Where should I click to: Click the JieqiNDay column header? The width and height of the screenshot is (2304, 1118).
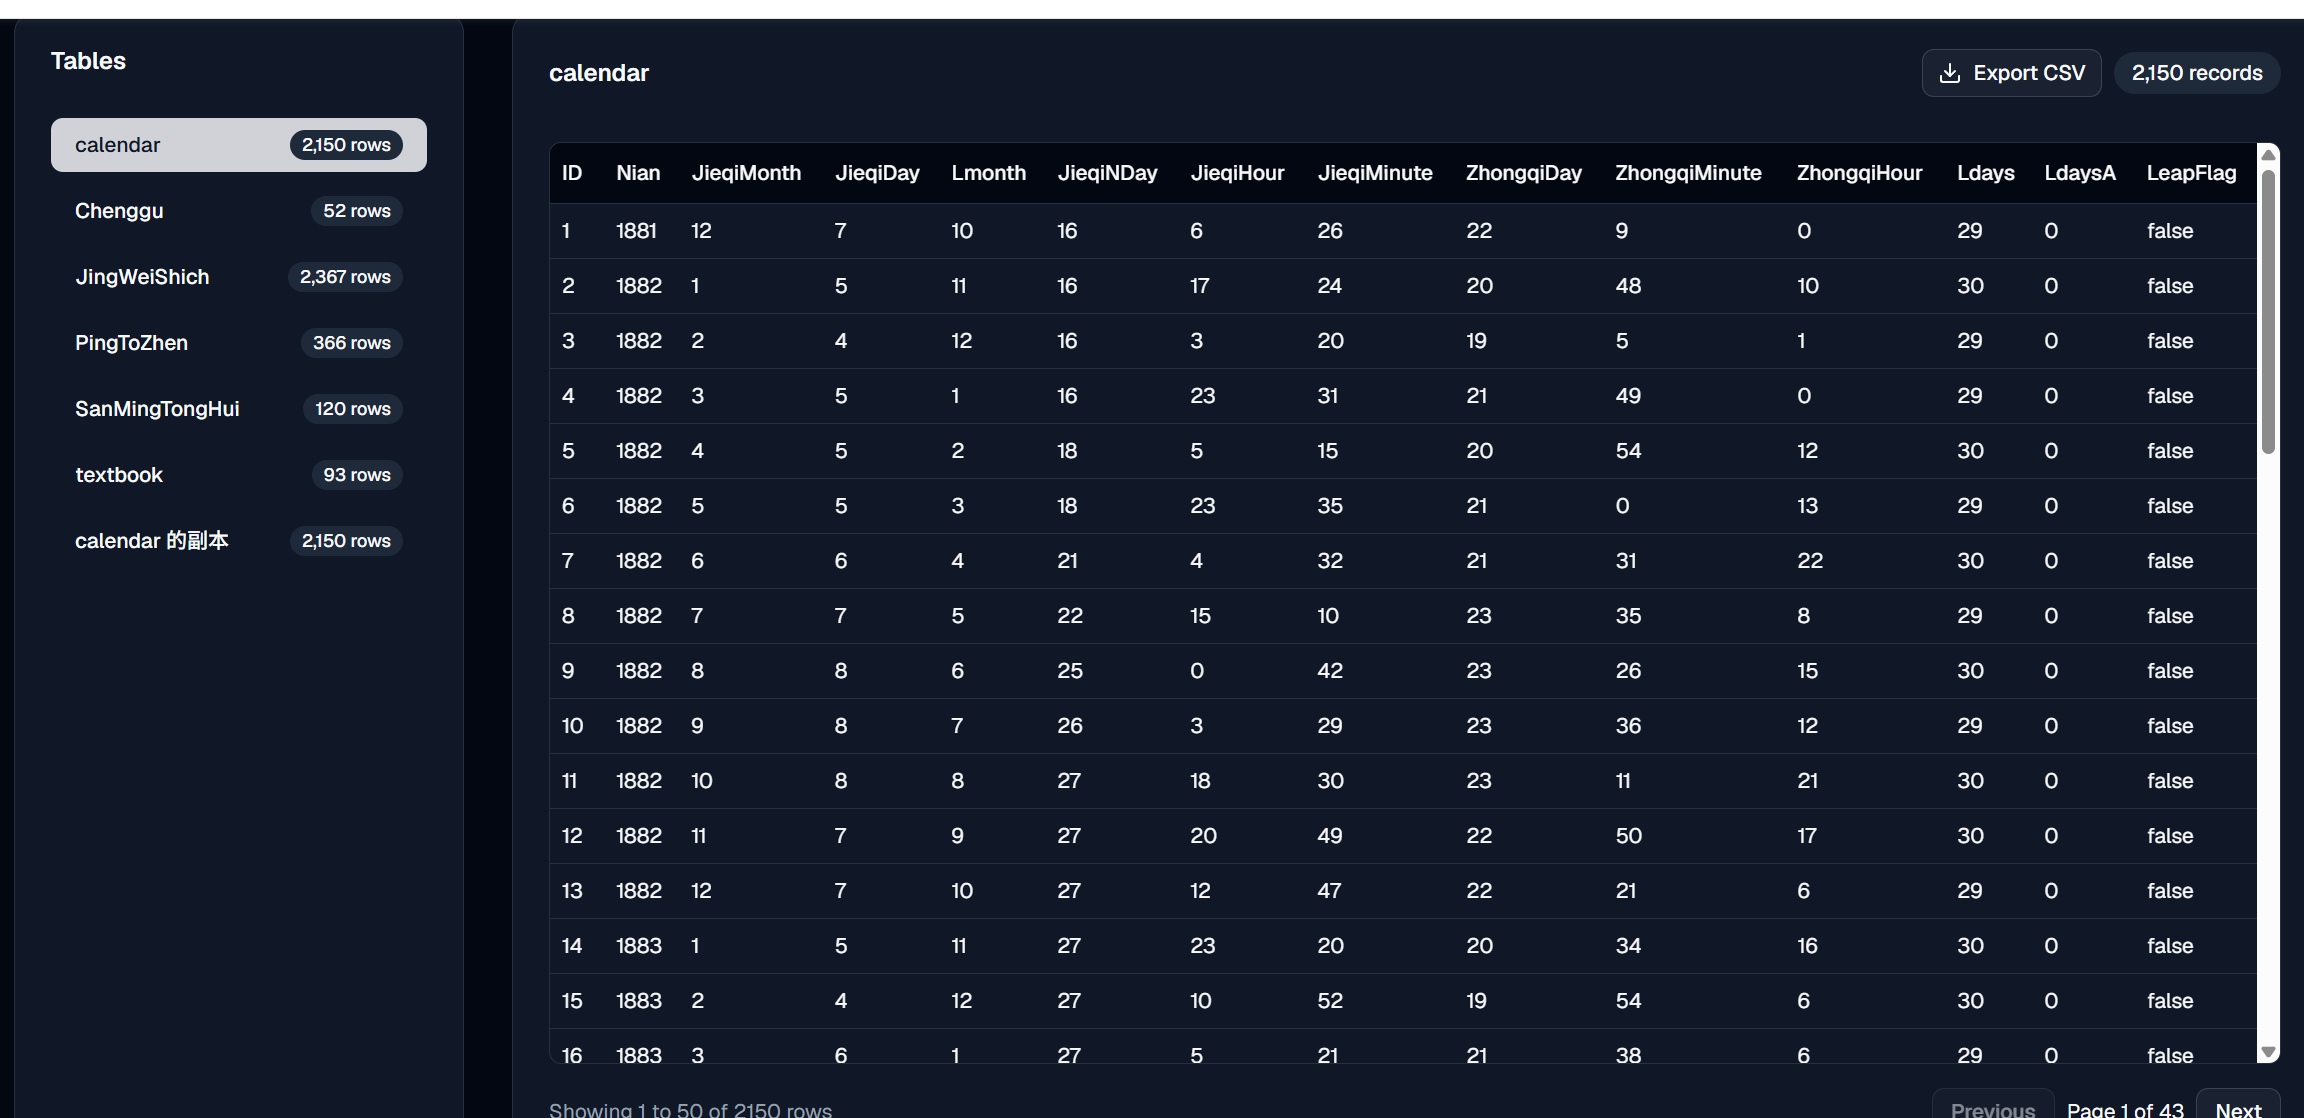pyautogui.click(x=1107, y=173)
